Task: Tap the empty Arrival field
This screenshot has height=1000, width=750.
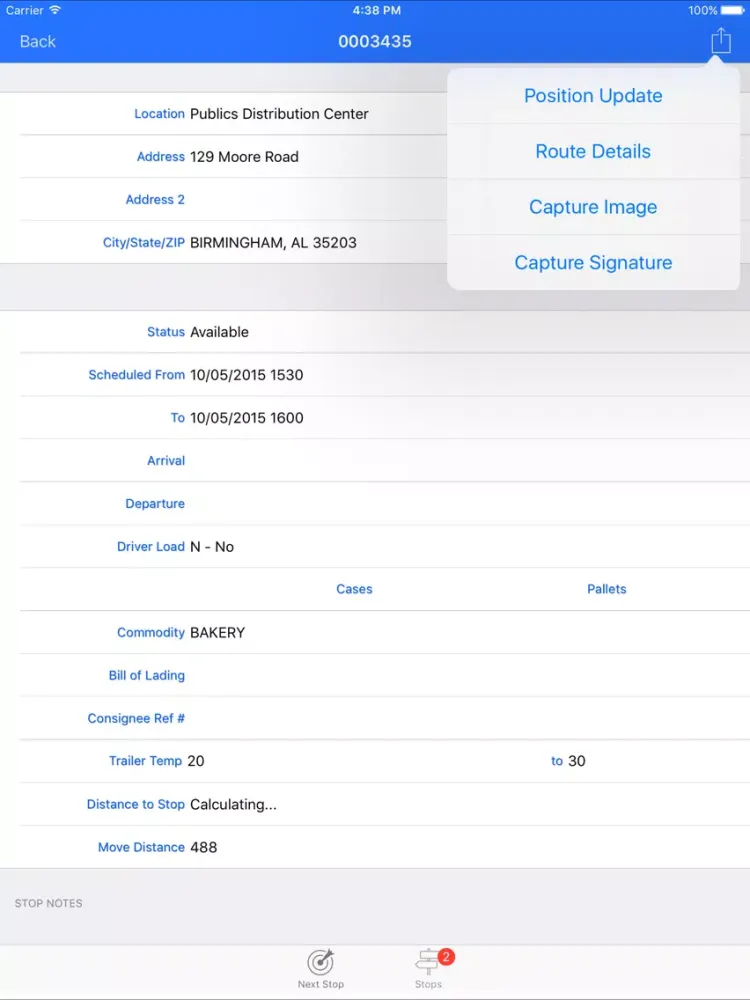Action: (x=383, y=460)
